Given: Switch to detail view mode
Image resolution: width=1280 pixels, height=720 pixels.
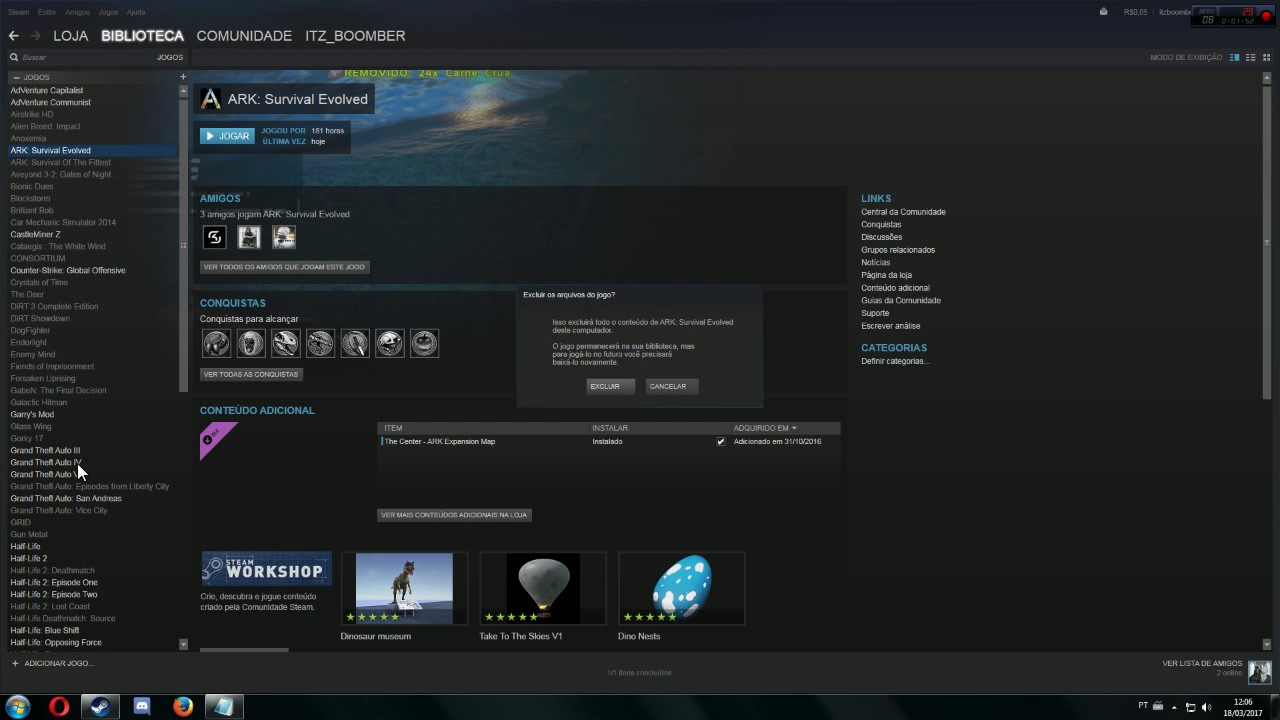Looking at the screenshot, I should click(x=1235, y=58).
